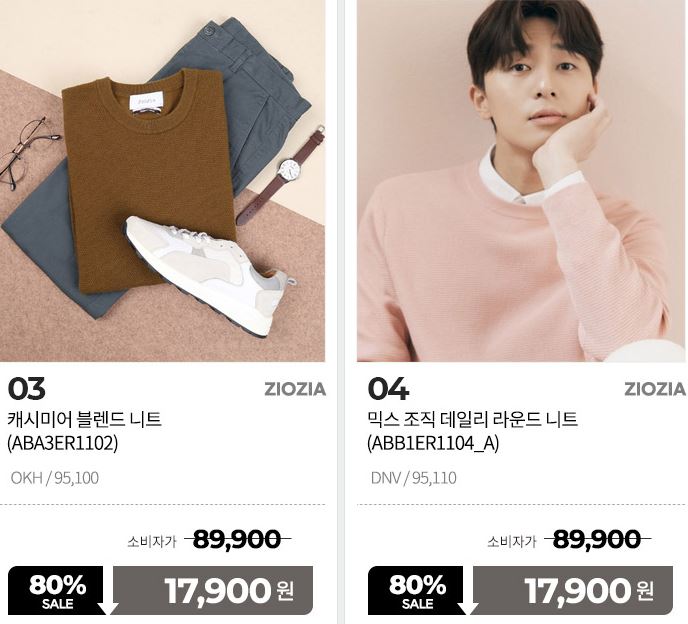Click the struck-through 89,900 price on item 04
Image resolution: width=688 pixels, height=624 pixels.
pyautogui.click(x=597, y=539)
